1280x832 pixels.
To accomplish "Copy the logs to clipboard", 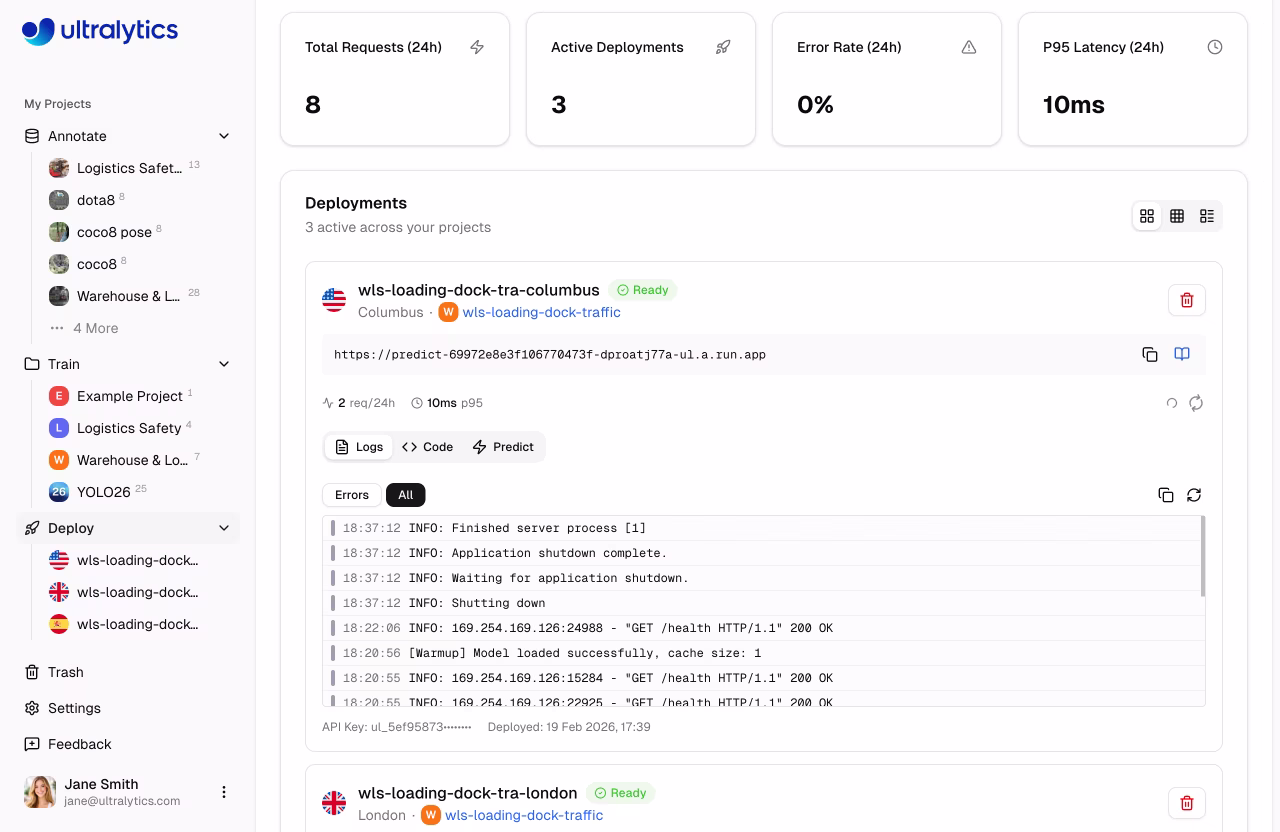I will (x=1166, y=495).
